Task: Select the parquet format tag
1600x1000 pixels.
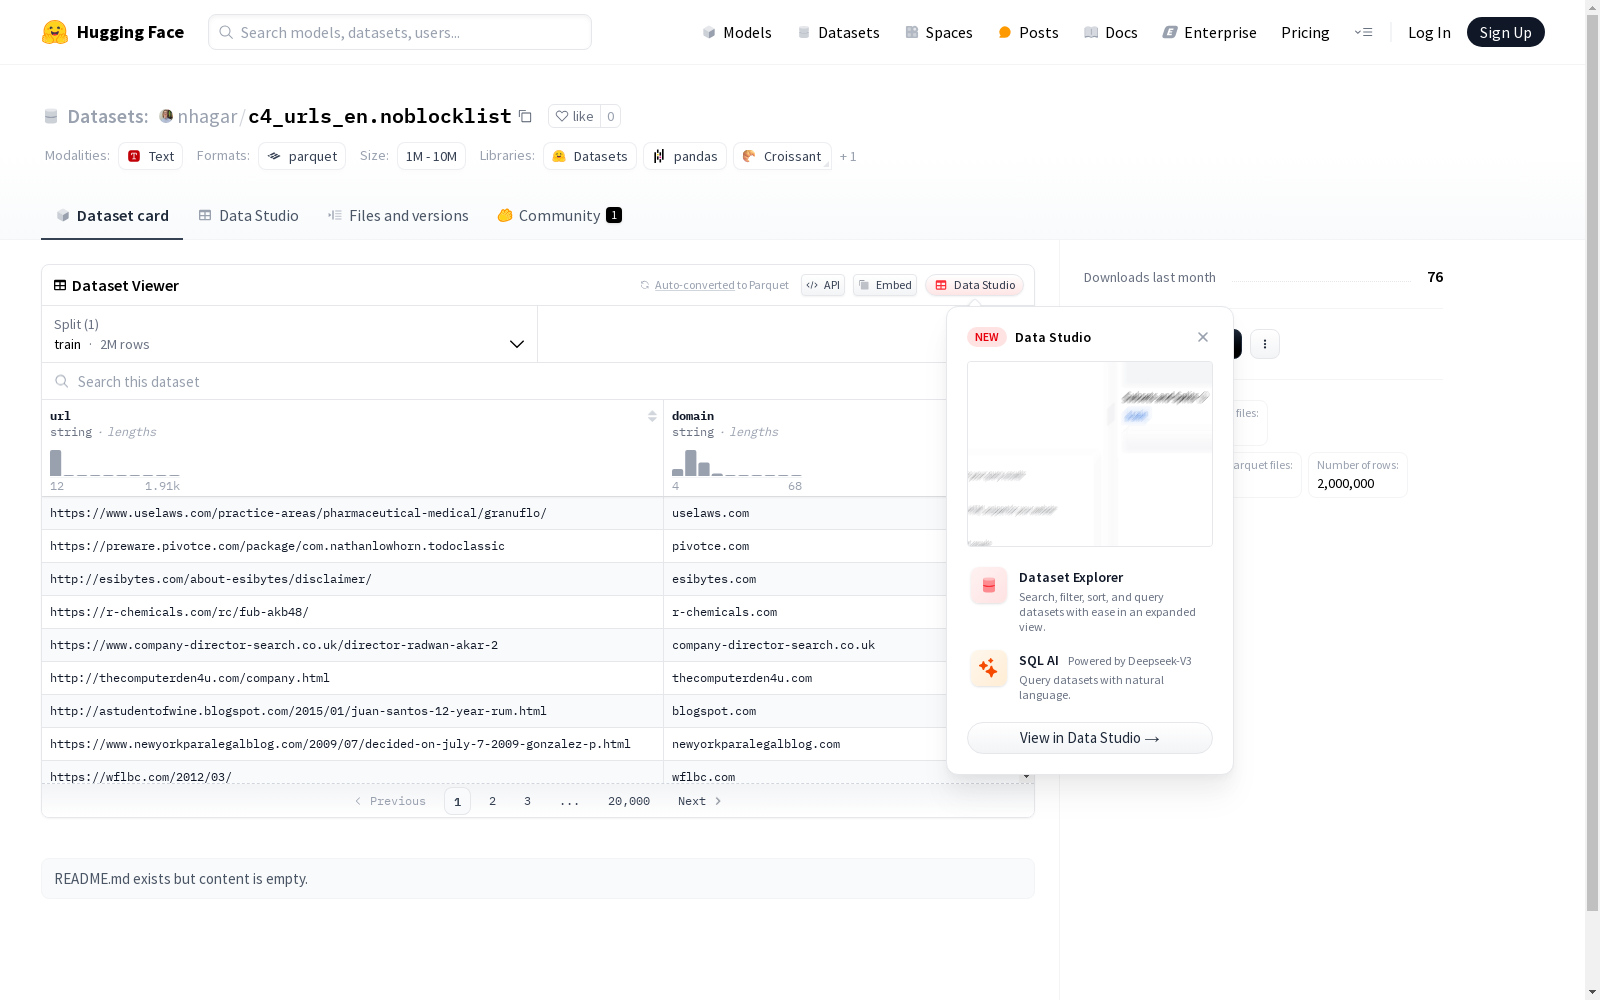Action: click(302, 156)
